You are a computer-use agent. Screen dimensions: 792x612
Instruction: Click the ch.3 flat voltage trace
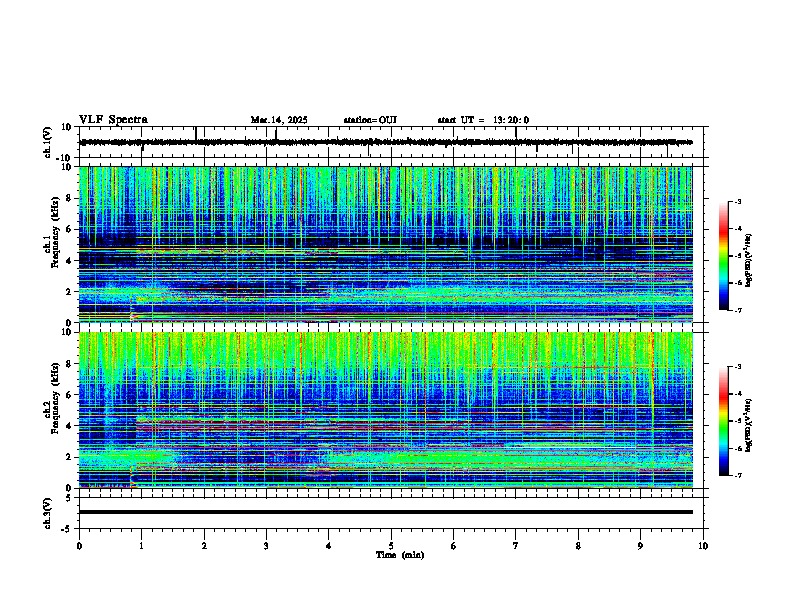[386, 512]
